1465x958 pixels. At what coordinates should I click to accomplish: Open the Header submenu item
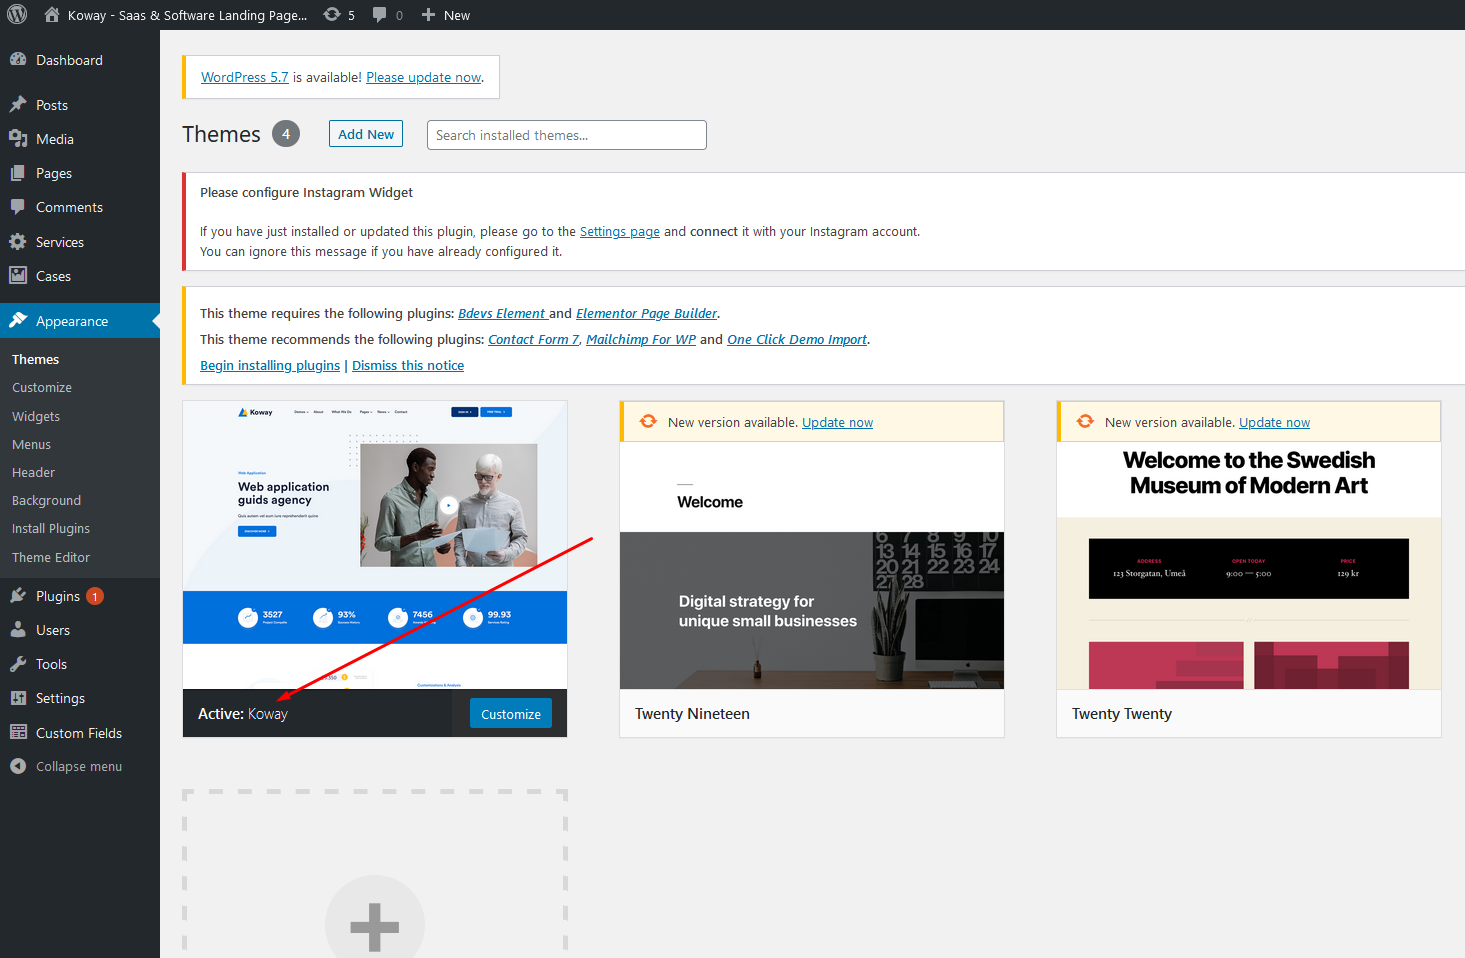(x=33, y=472)
